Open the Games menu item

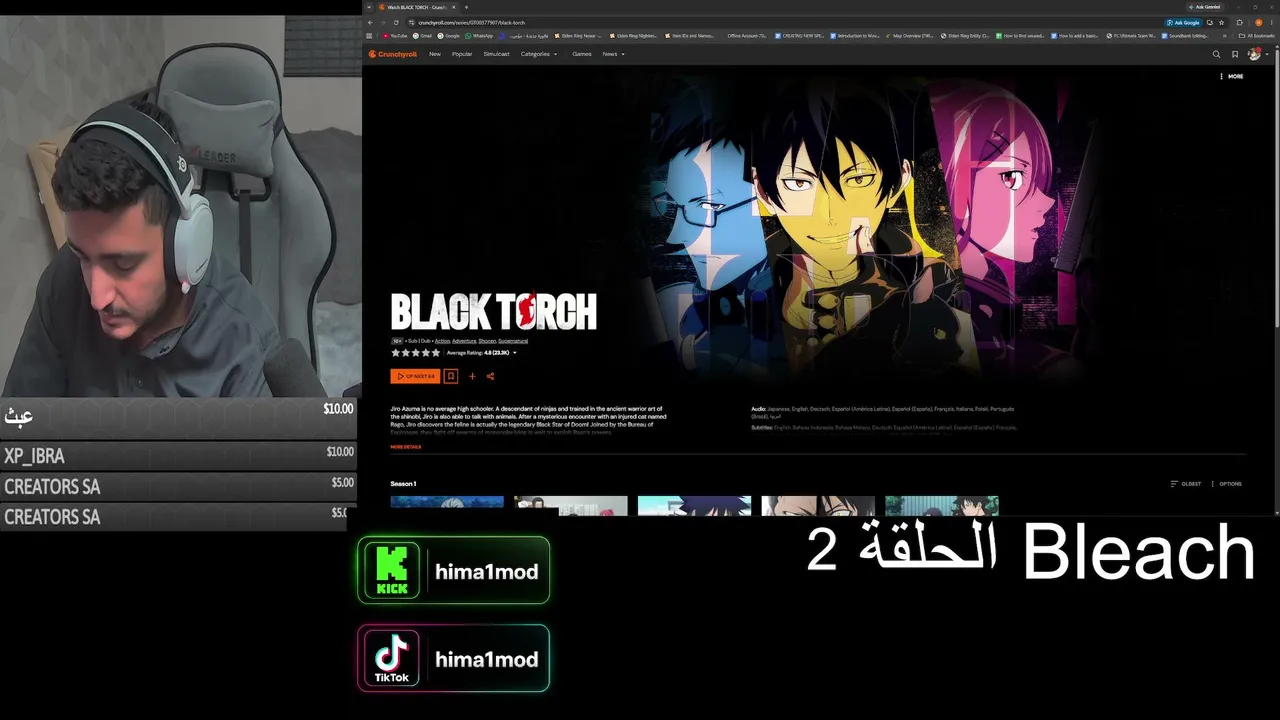coord(582,54)
